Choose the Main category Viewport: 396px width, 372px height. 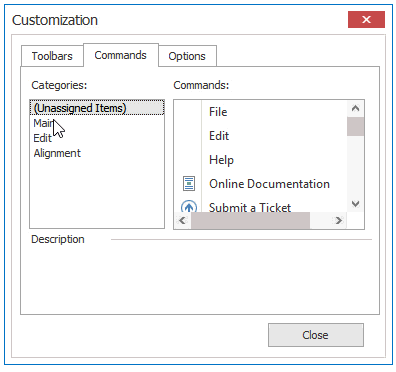97,123
